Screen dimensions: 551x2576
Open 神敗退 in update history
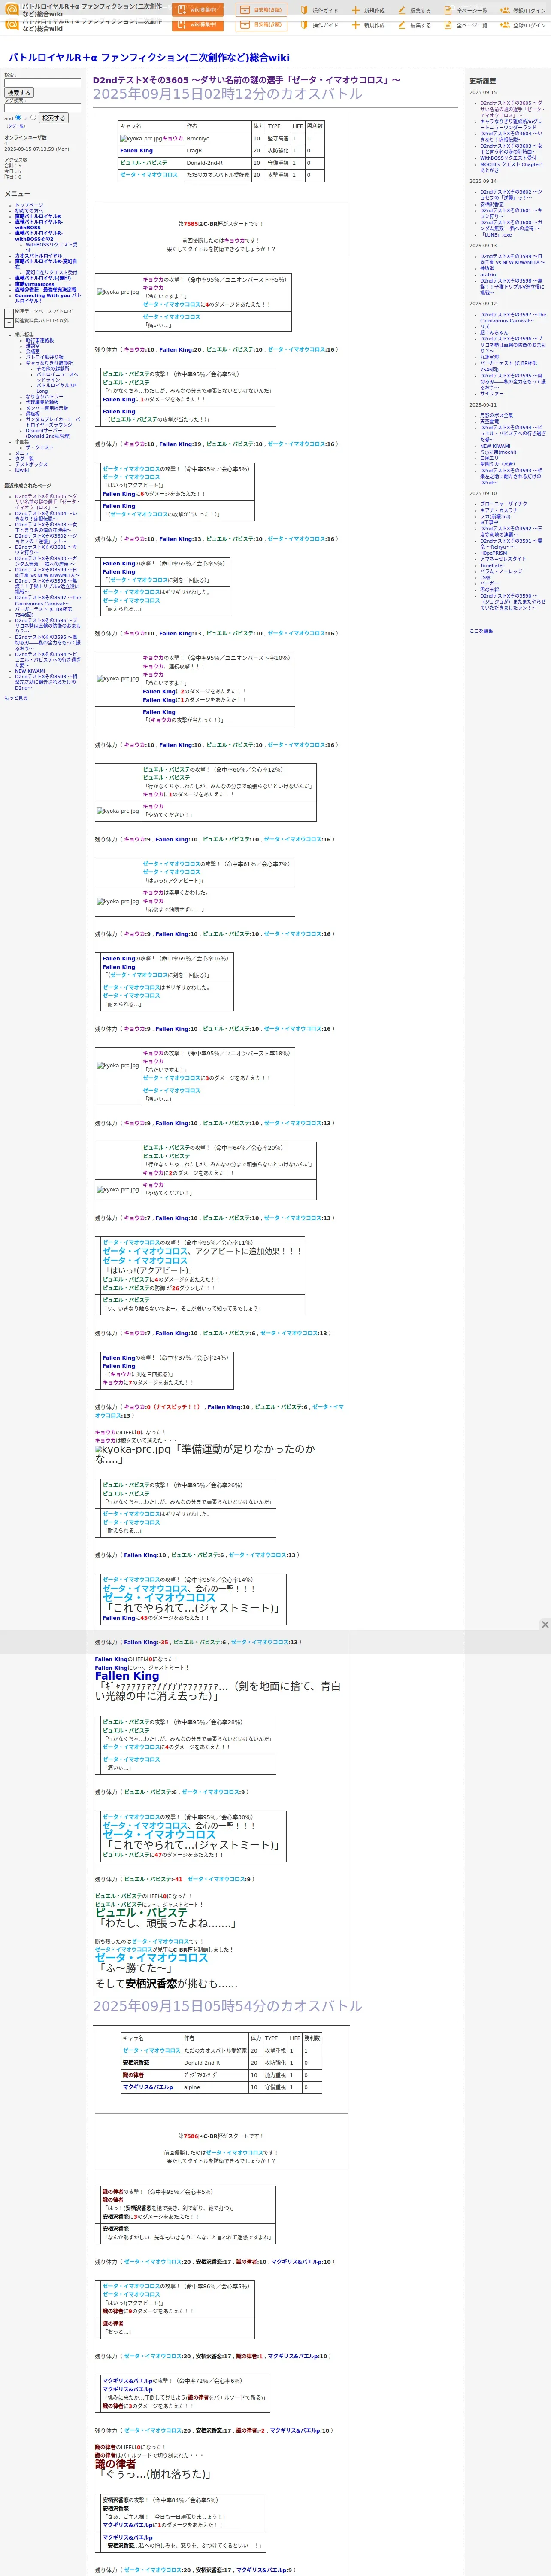(x=487, y=268)
